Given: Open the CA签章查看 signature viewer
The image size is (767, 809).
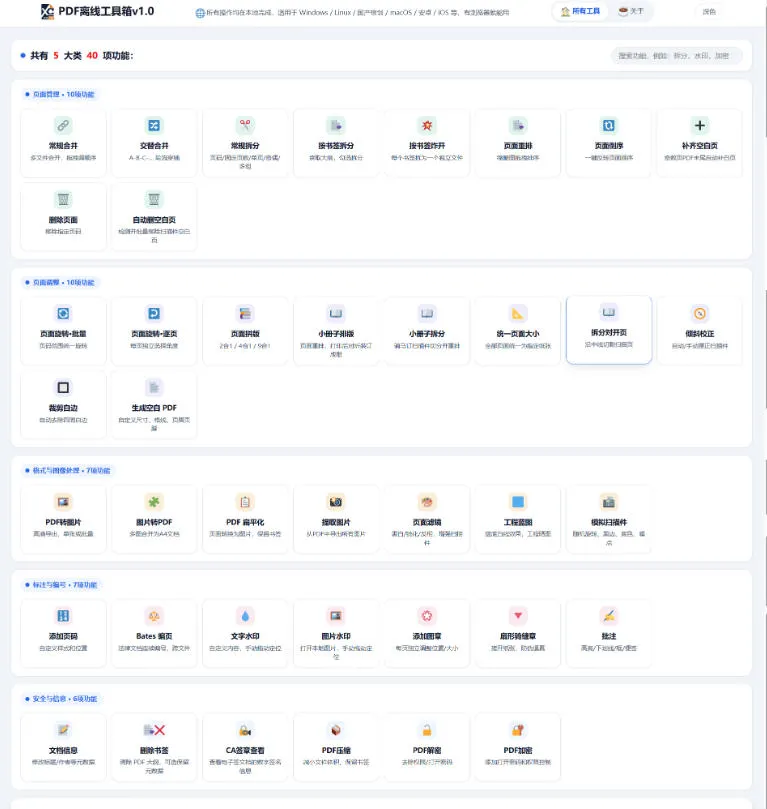Looking at the screenshot, I should 245,748.
